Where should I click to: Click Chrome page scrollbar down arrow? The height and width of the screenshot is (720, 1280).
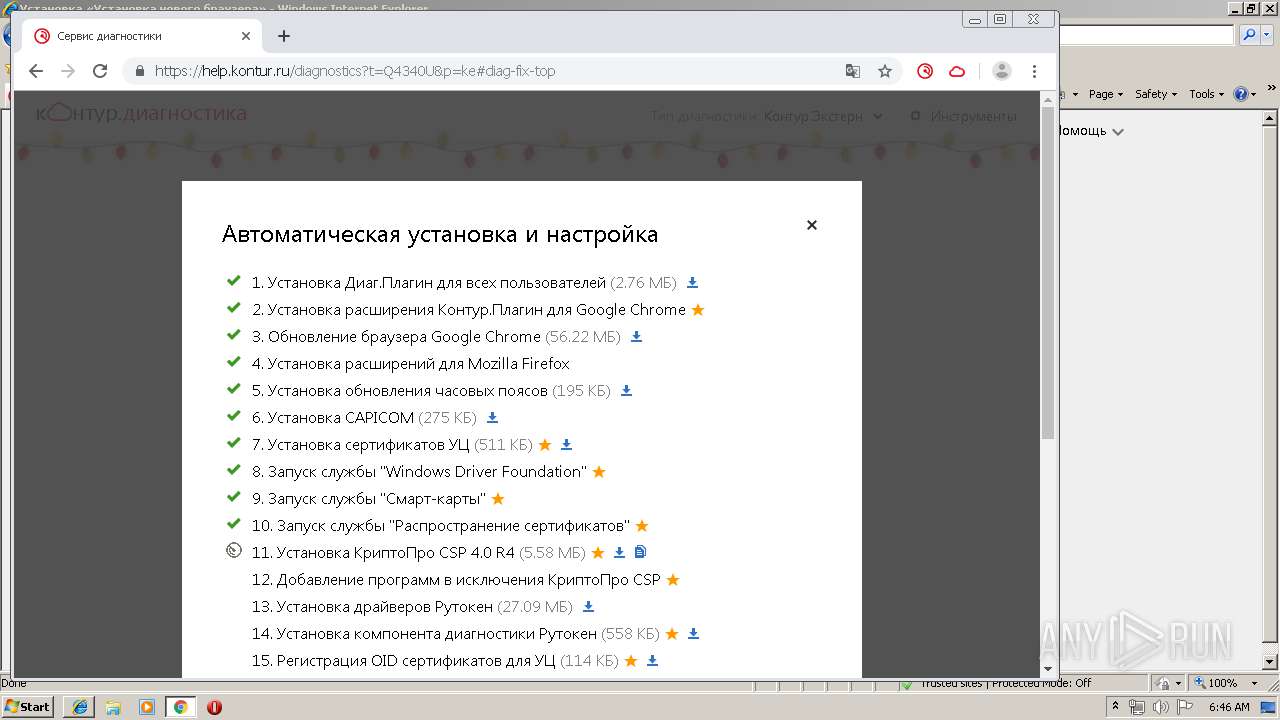point(1048,669)
